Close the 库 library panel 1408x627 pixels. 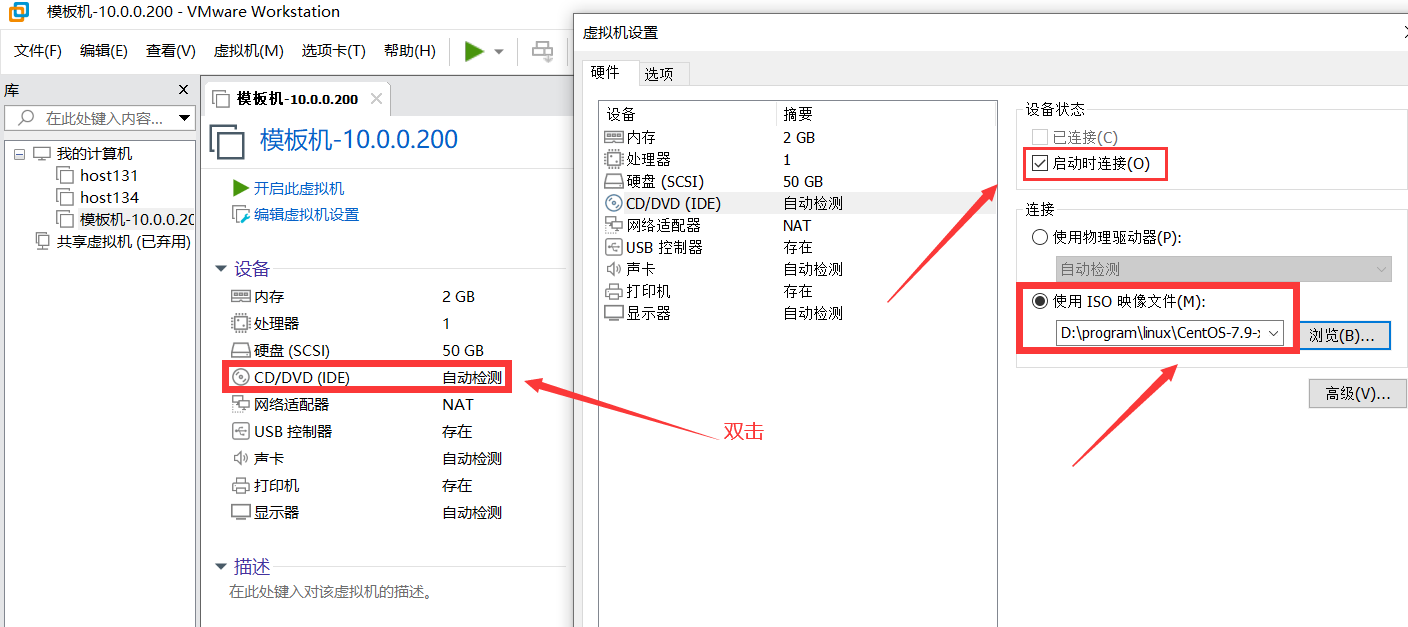(183, 89)
